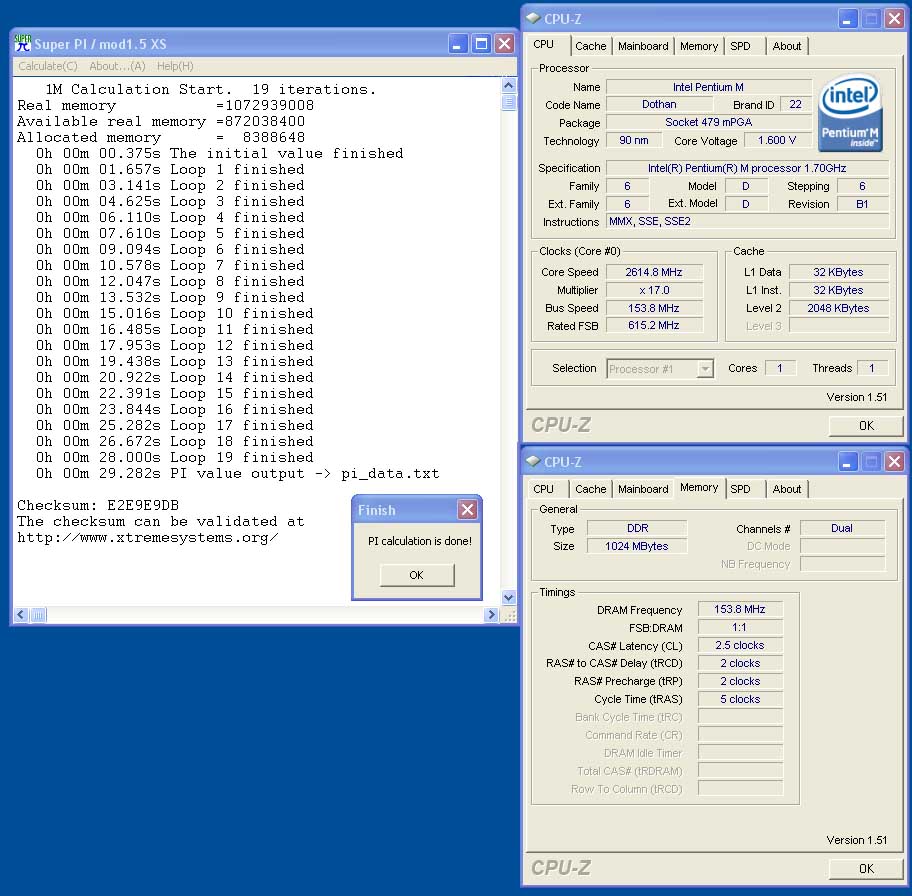The height and width of the screenshot is (896, 912).
Task: Click the scroll right arrow in Super PI
Action: (x=491, y=614)
